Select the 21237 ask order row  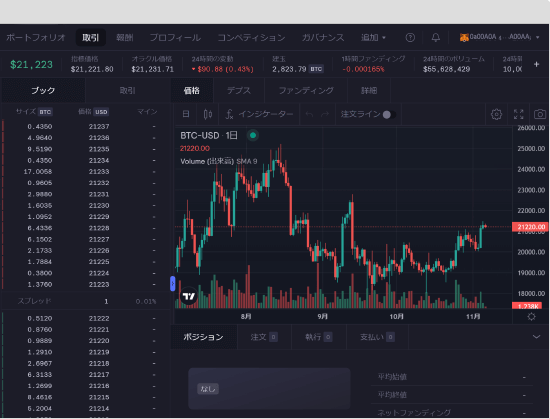pos(86,127)
